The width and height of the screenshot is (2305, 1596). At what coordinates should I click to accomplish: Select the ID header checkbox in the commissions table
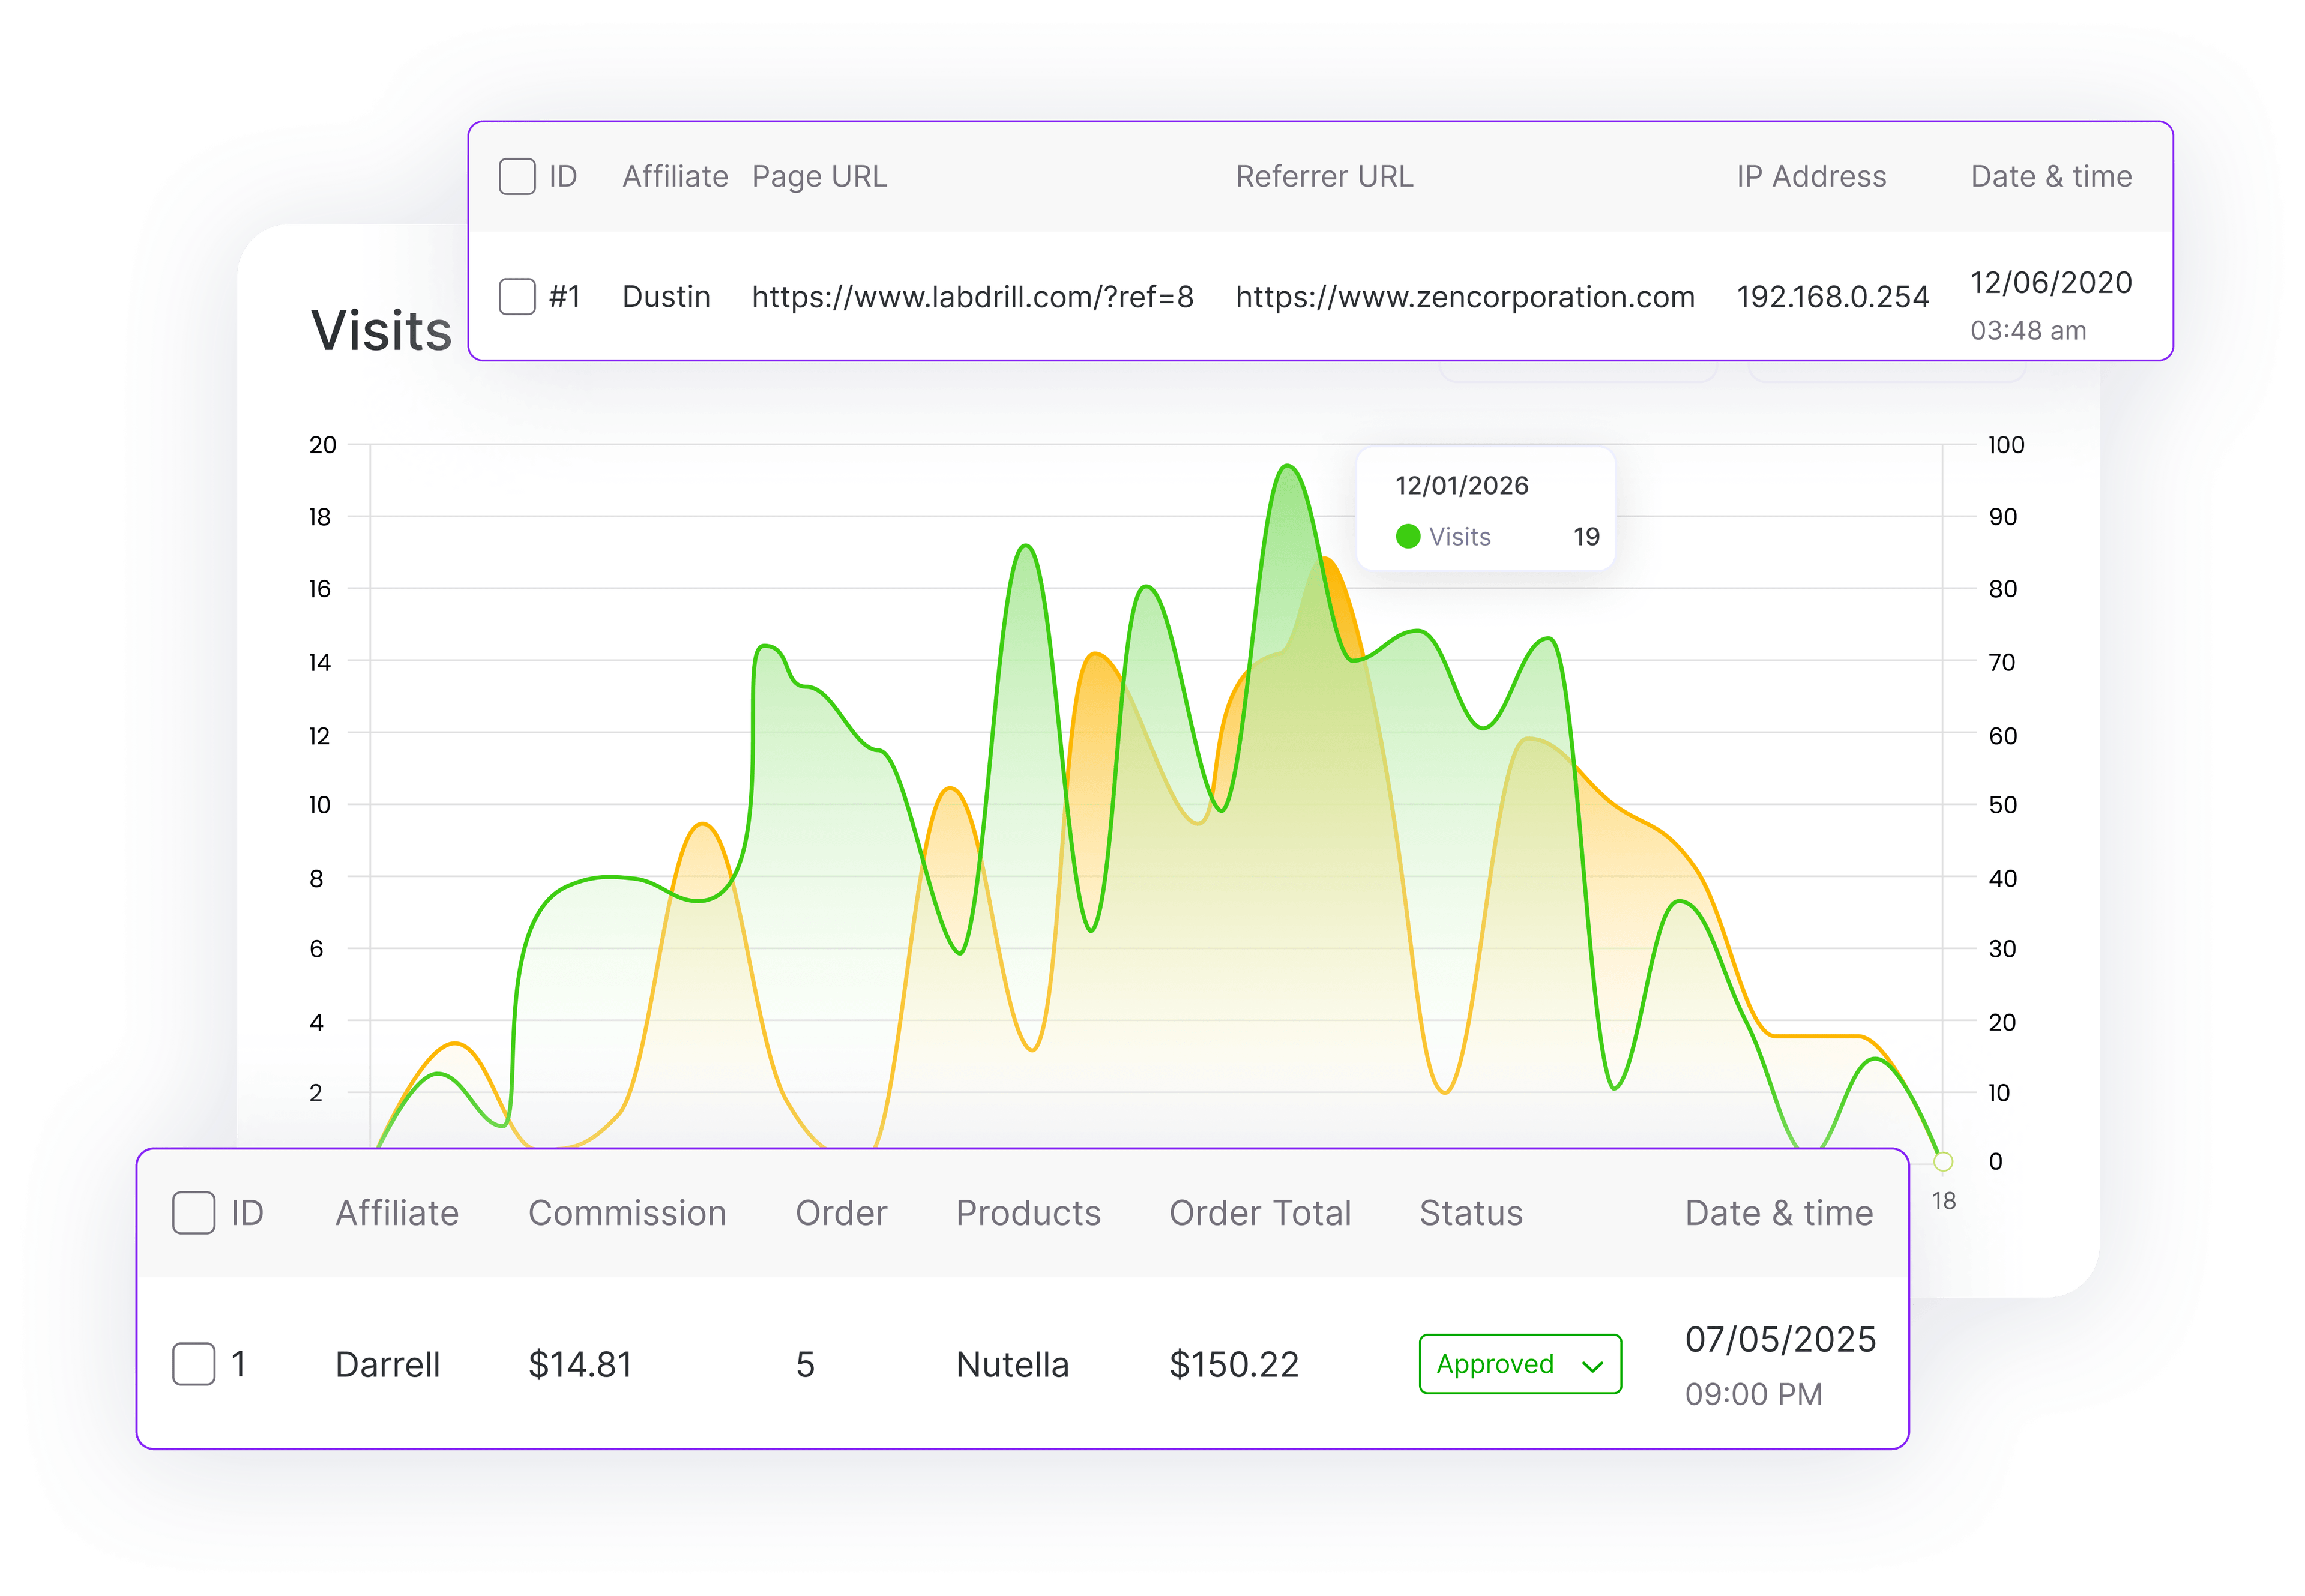click(193, 1212)
